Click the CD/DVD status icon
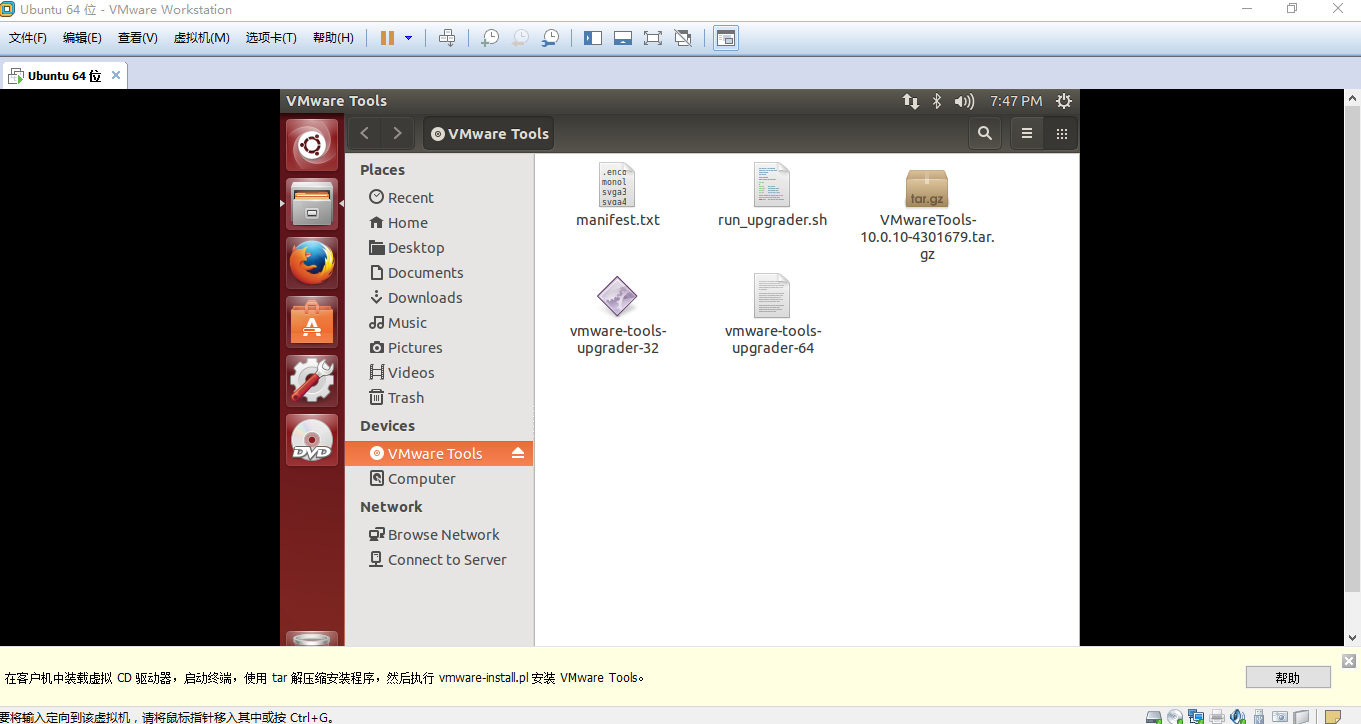The image size is (1361, 724). pos(1175,716)
